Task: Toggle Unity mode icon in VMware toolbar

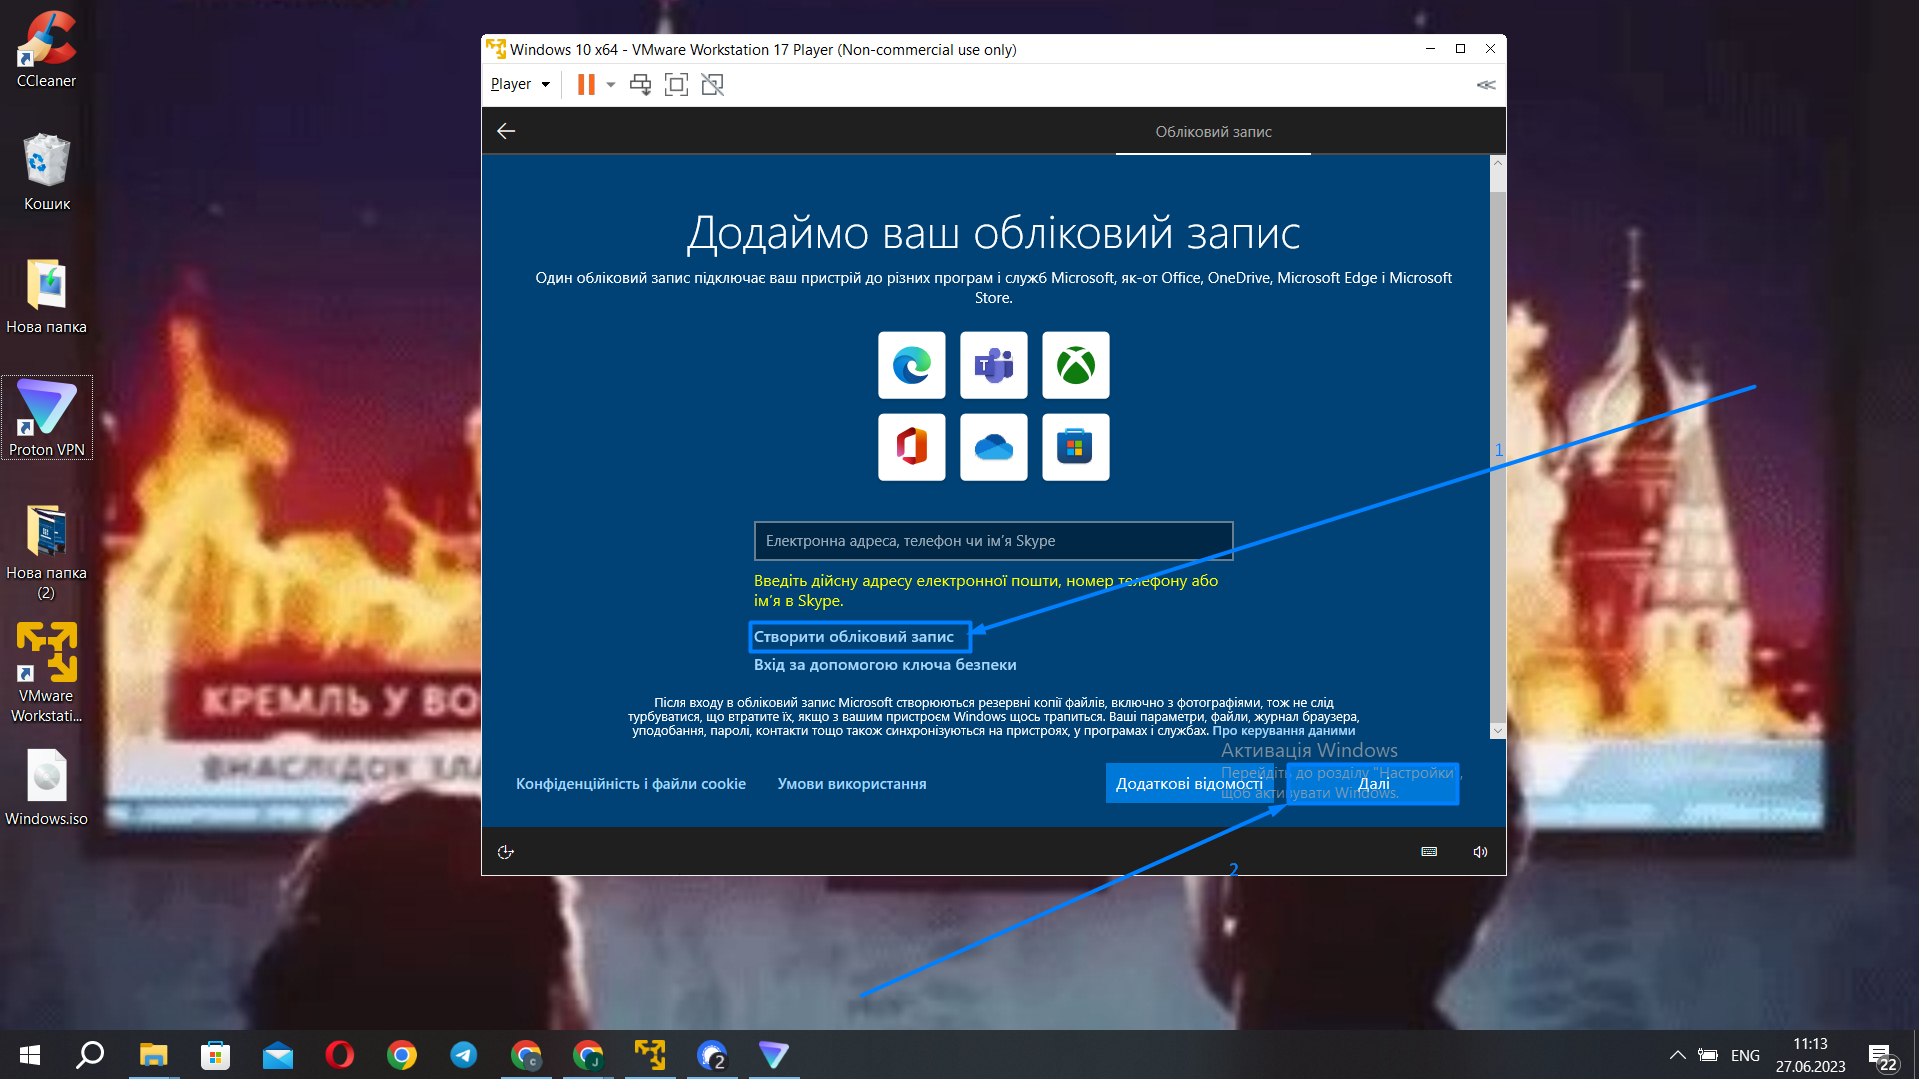Action: pos(713,84)
